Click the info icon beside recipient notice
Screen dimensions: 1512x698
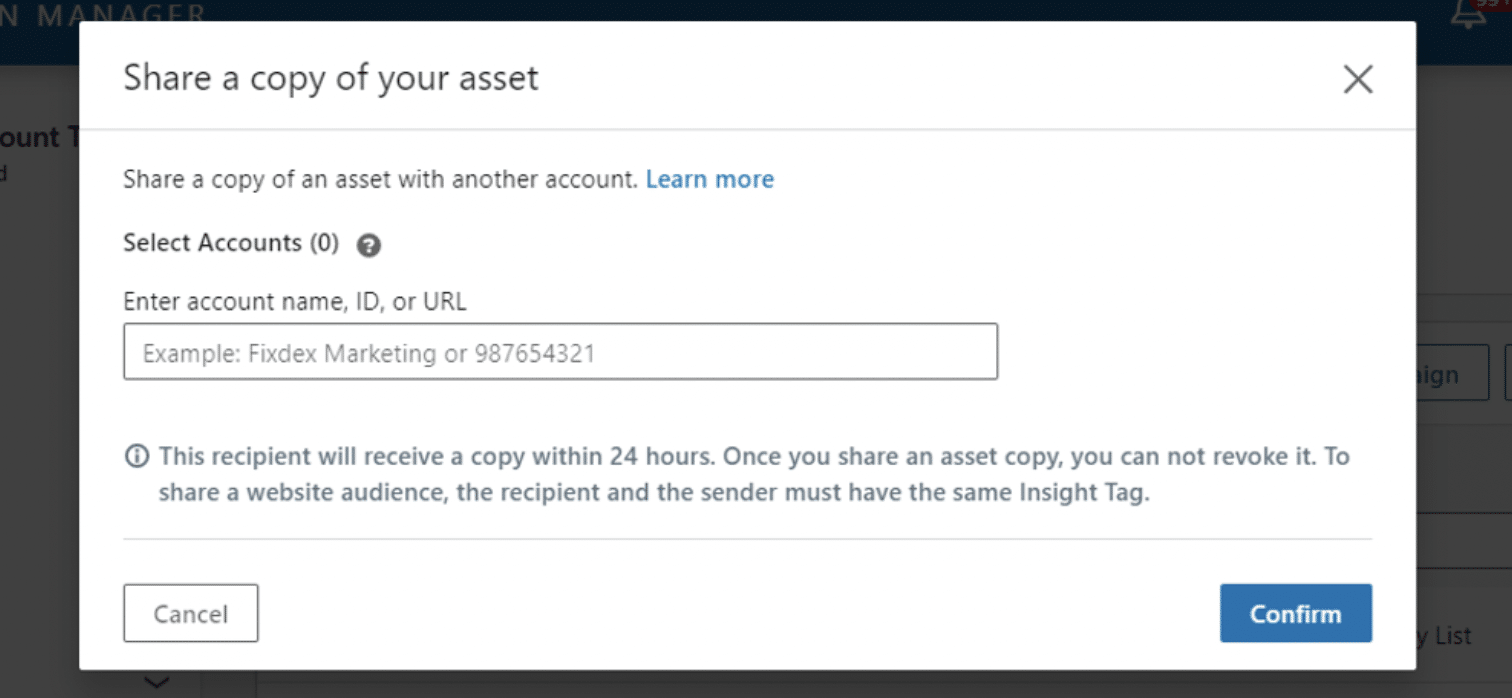(x=136, y=457)
